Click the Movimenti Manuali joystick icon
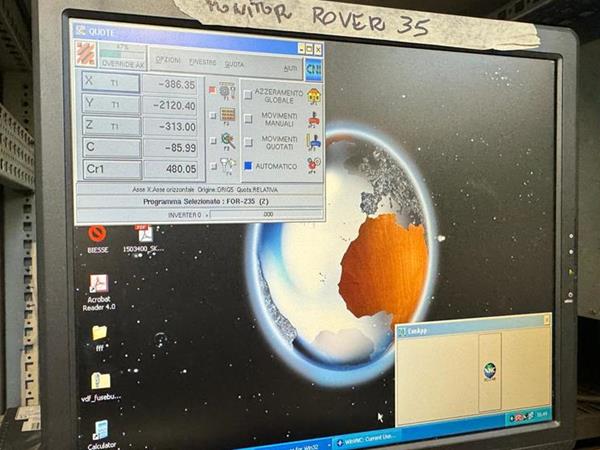600x450 pixels. (x=314, y=120)
